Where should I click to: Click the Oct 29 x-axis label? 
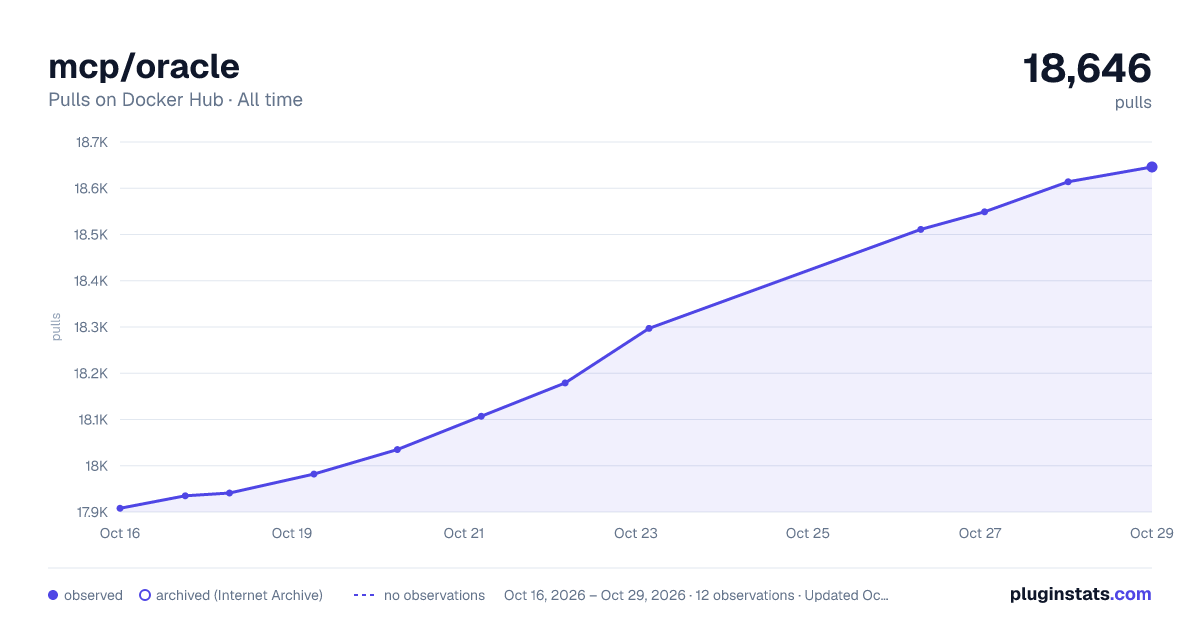click(1151, 533)
